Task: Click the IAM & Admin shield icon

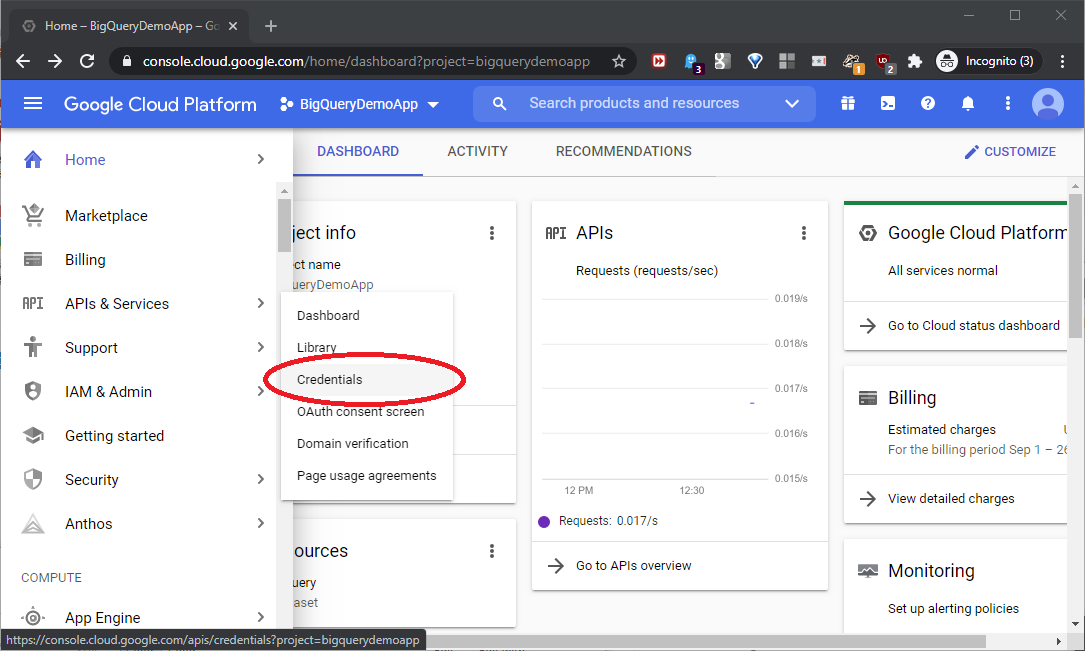Action: click(x=33, y=392)
